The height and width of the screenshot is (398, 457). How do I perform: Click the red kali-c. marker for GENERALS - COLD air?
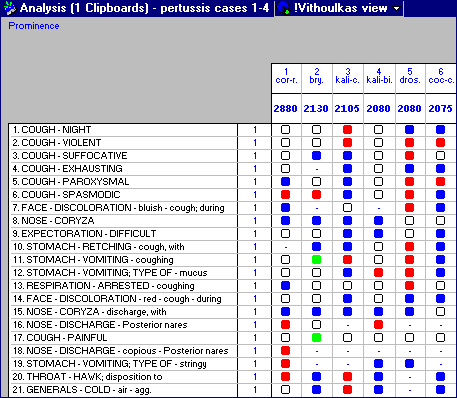tap(348, 390)
